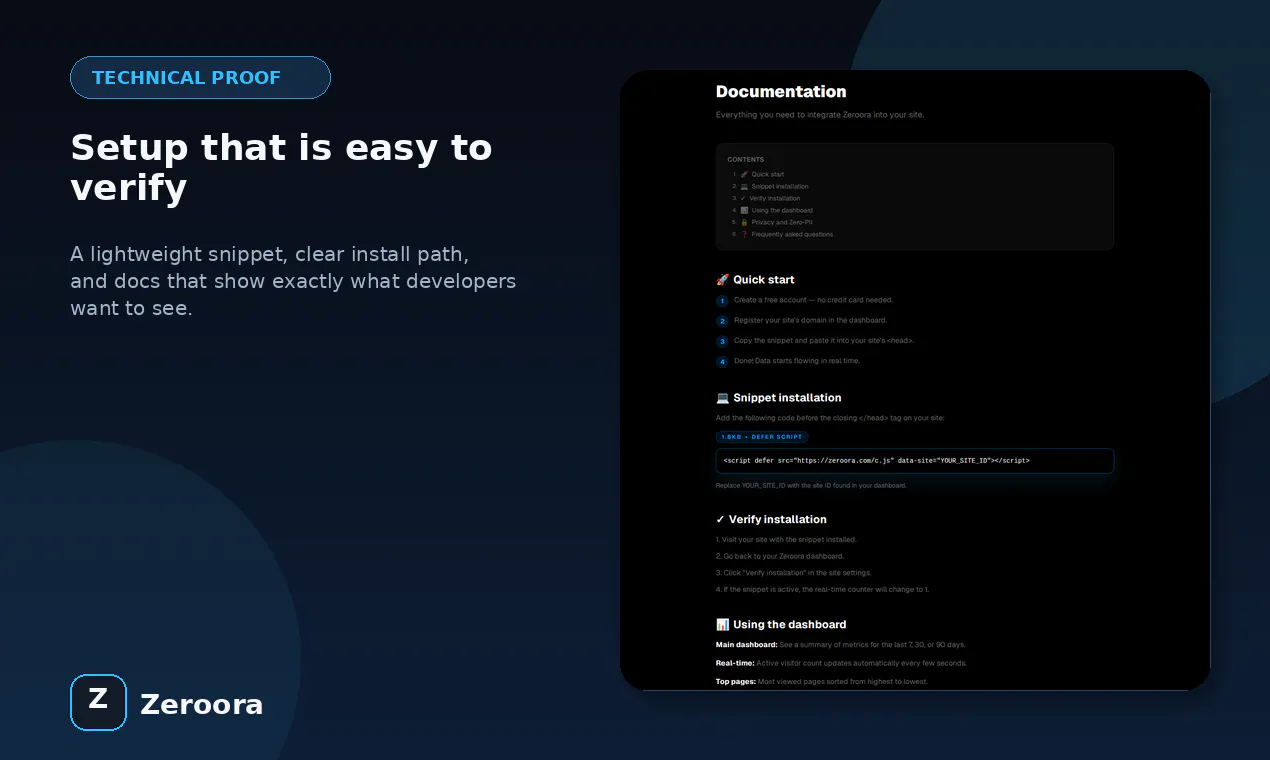
Task: Open Privacy and Zero-PII contents link
Action: [782, 223]
